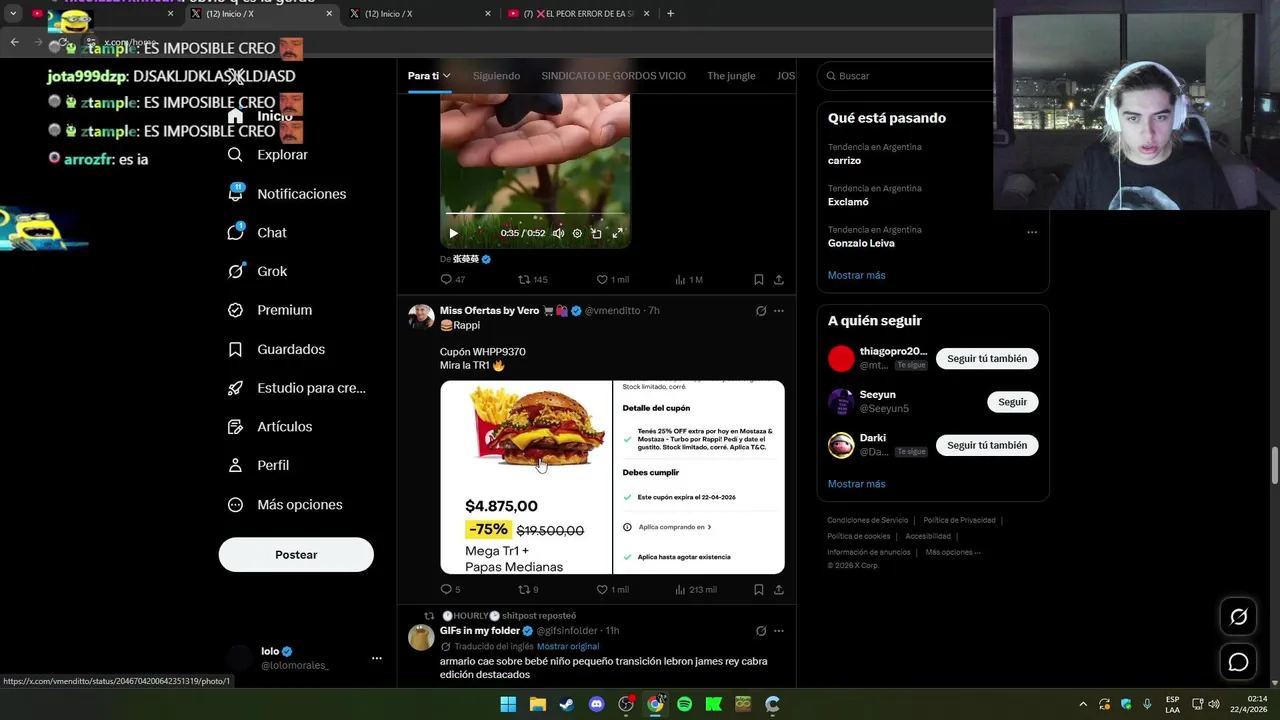Screen dimensions: 1280x720
Task: View 213 mil views on Miss Ofertas post
Action: [x=695, y=590]
